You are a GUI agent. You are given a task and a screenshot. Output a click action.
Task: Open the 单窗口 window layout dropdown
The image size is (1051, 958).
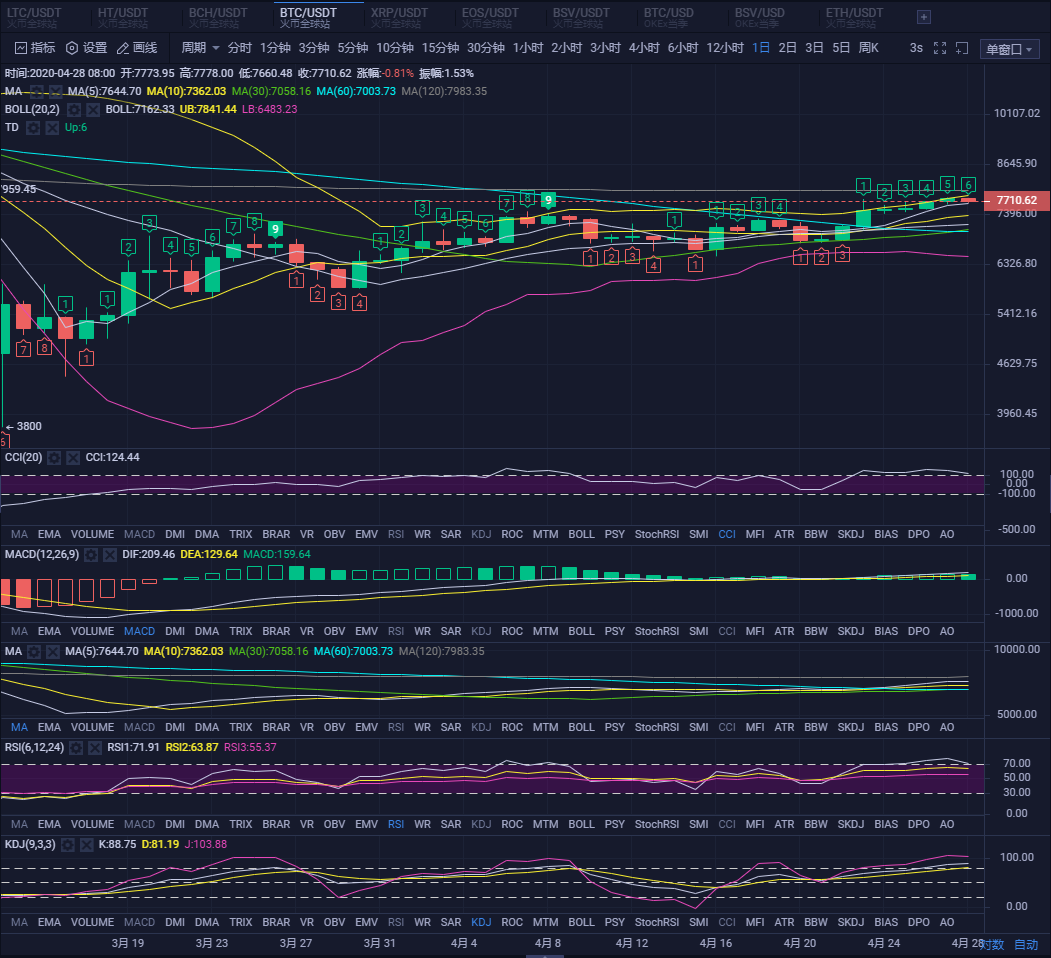1009,47
